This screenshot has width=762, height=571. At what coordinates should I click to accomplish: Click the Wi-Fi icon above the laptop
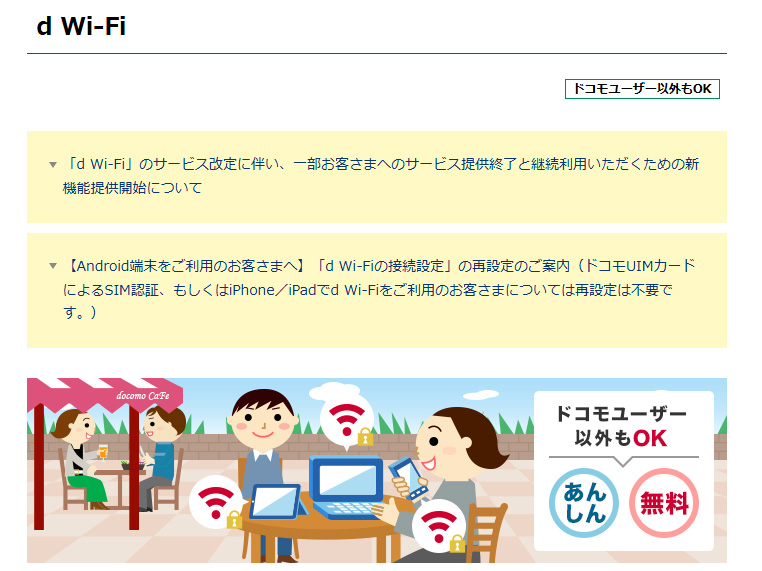tap(346, 419)
